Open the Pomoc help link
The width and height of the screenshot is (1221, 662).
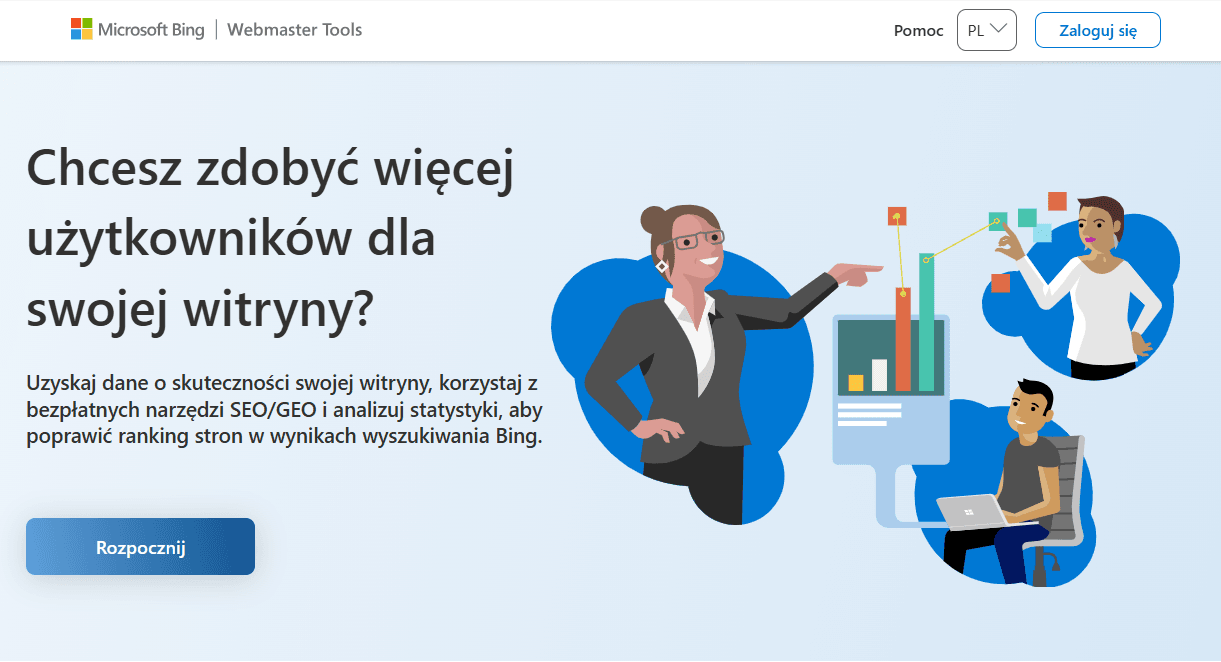coord(918,30)
